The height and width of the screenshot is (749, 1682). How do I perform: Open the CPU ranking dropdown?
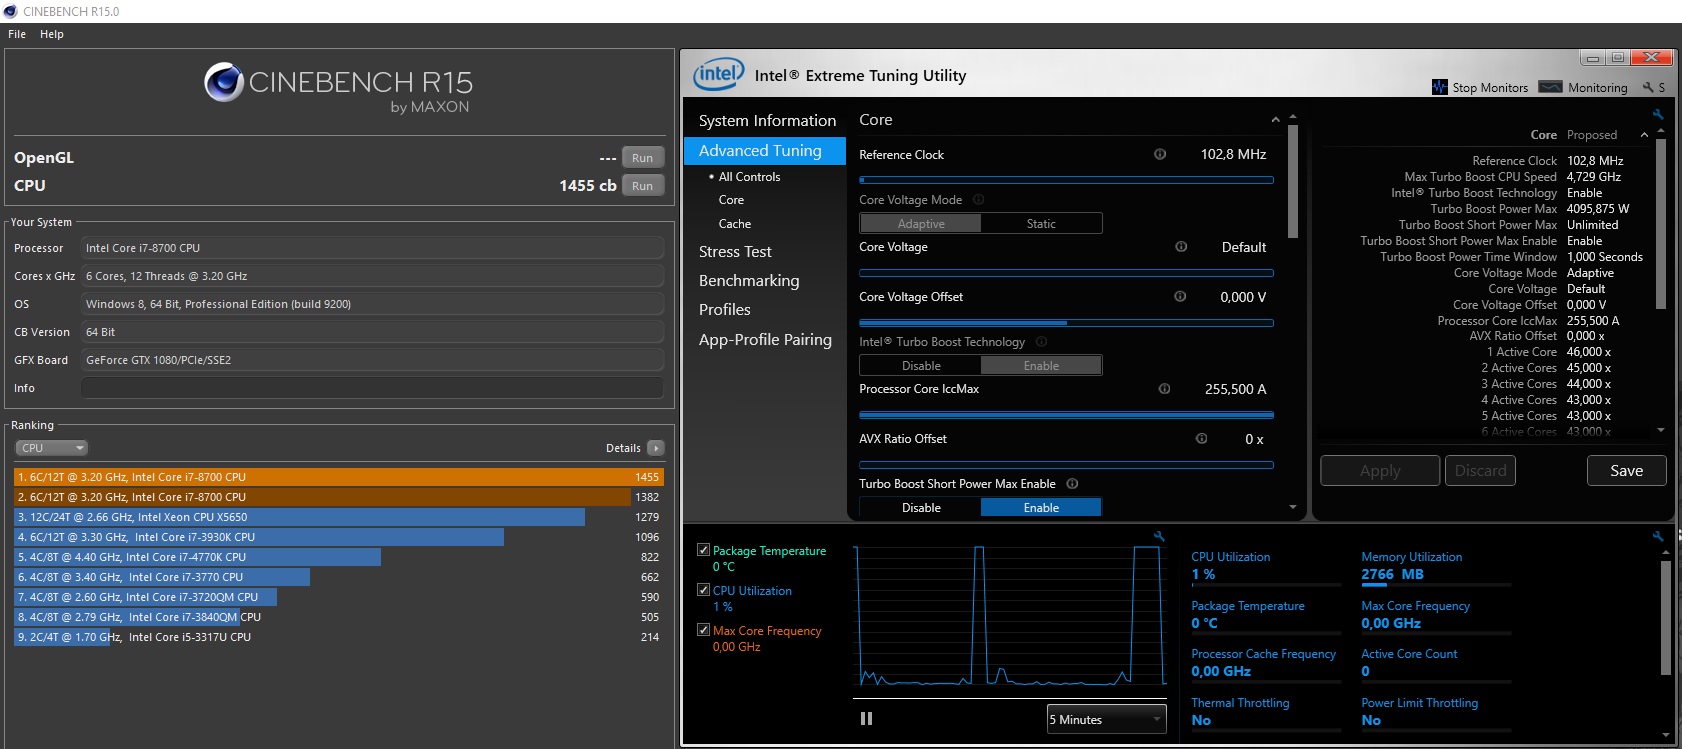click(x=52, y=448)
